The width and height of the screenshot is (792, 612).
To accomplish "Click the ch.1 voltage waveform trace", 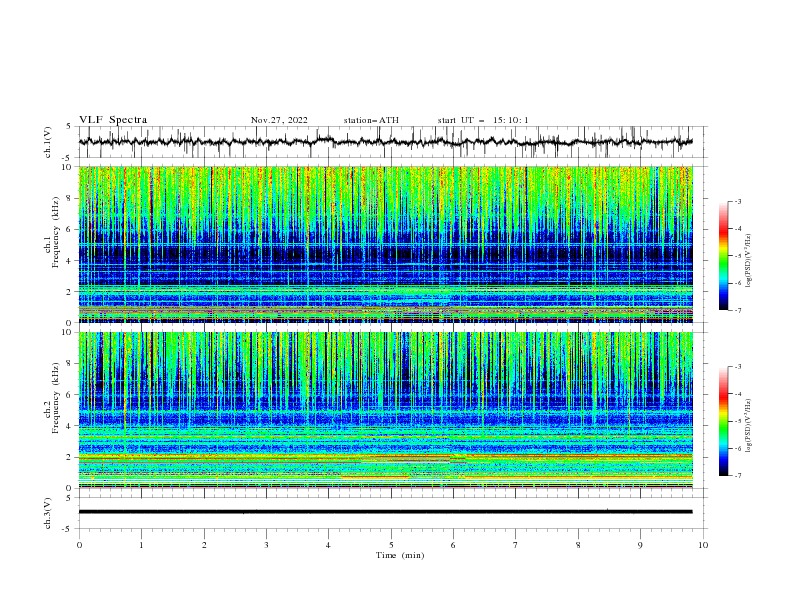I will (385, 142).
